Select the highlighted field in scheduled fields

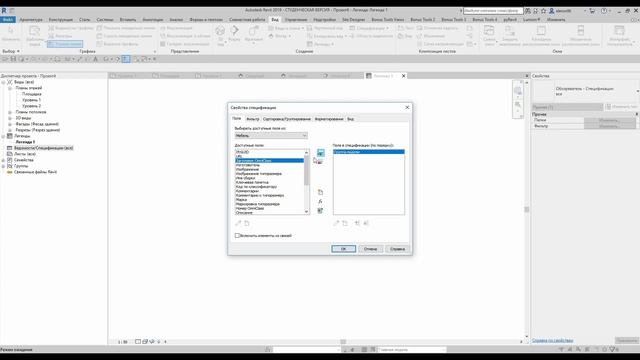click(x=369, y=152)
